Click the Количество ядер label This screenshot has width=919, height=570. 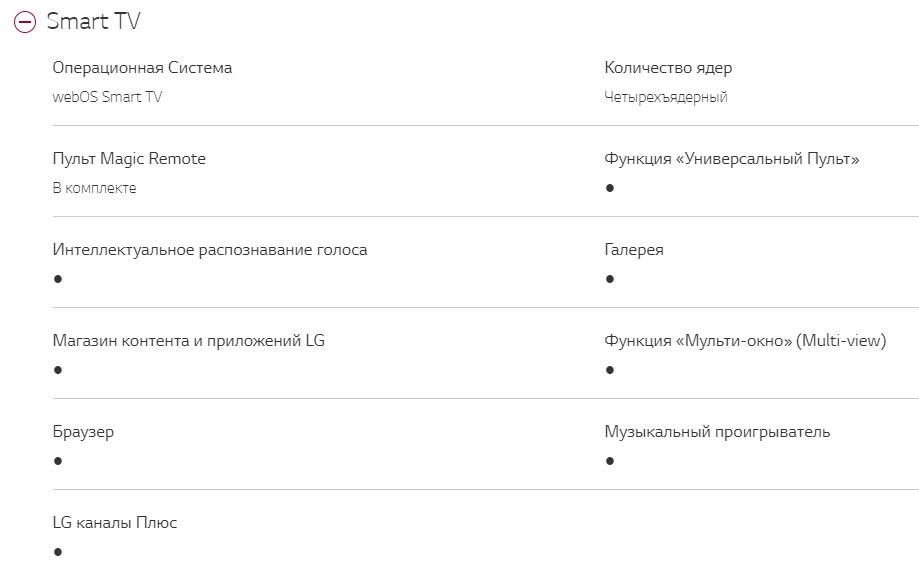tap(668, 68)
